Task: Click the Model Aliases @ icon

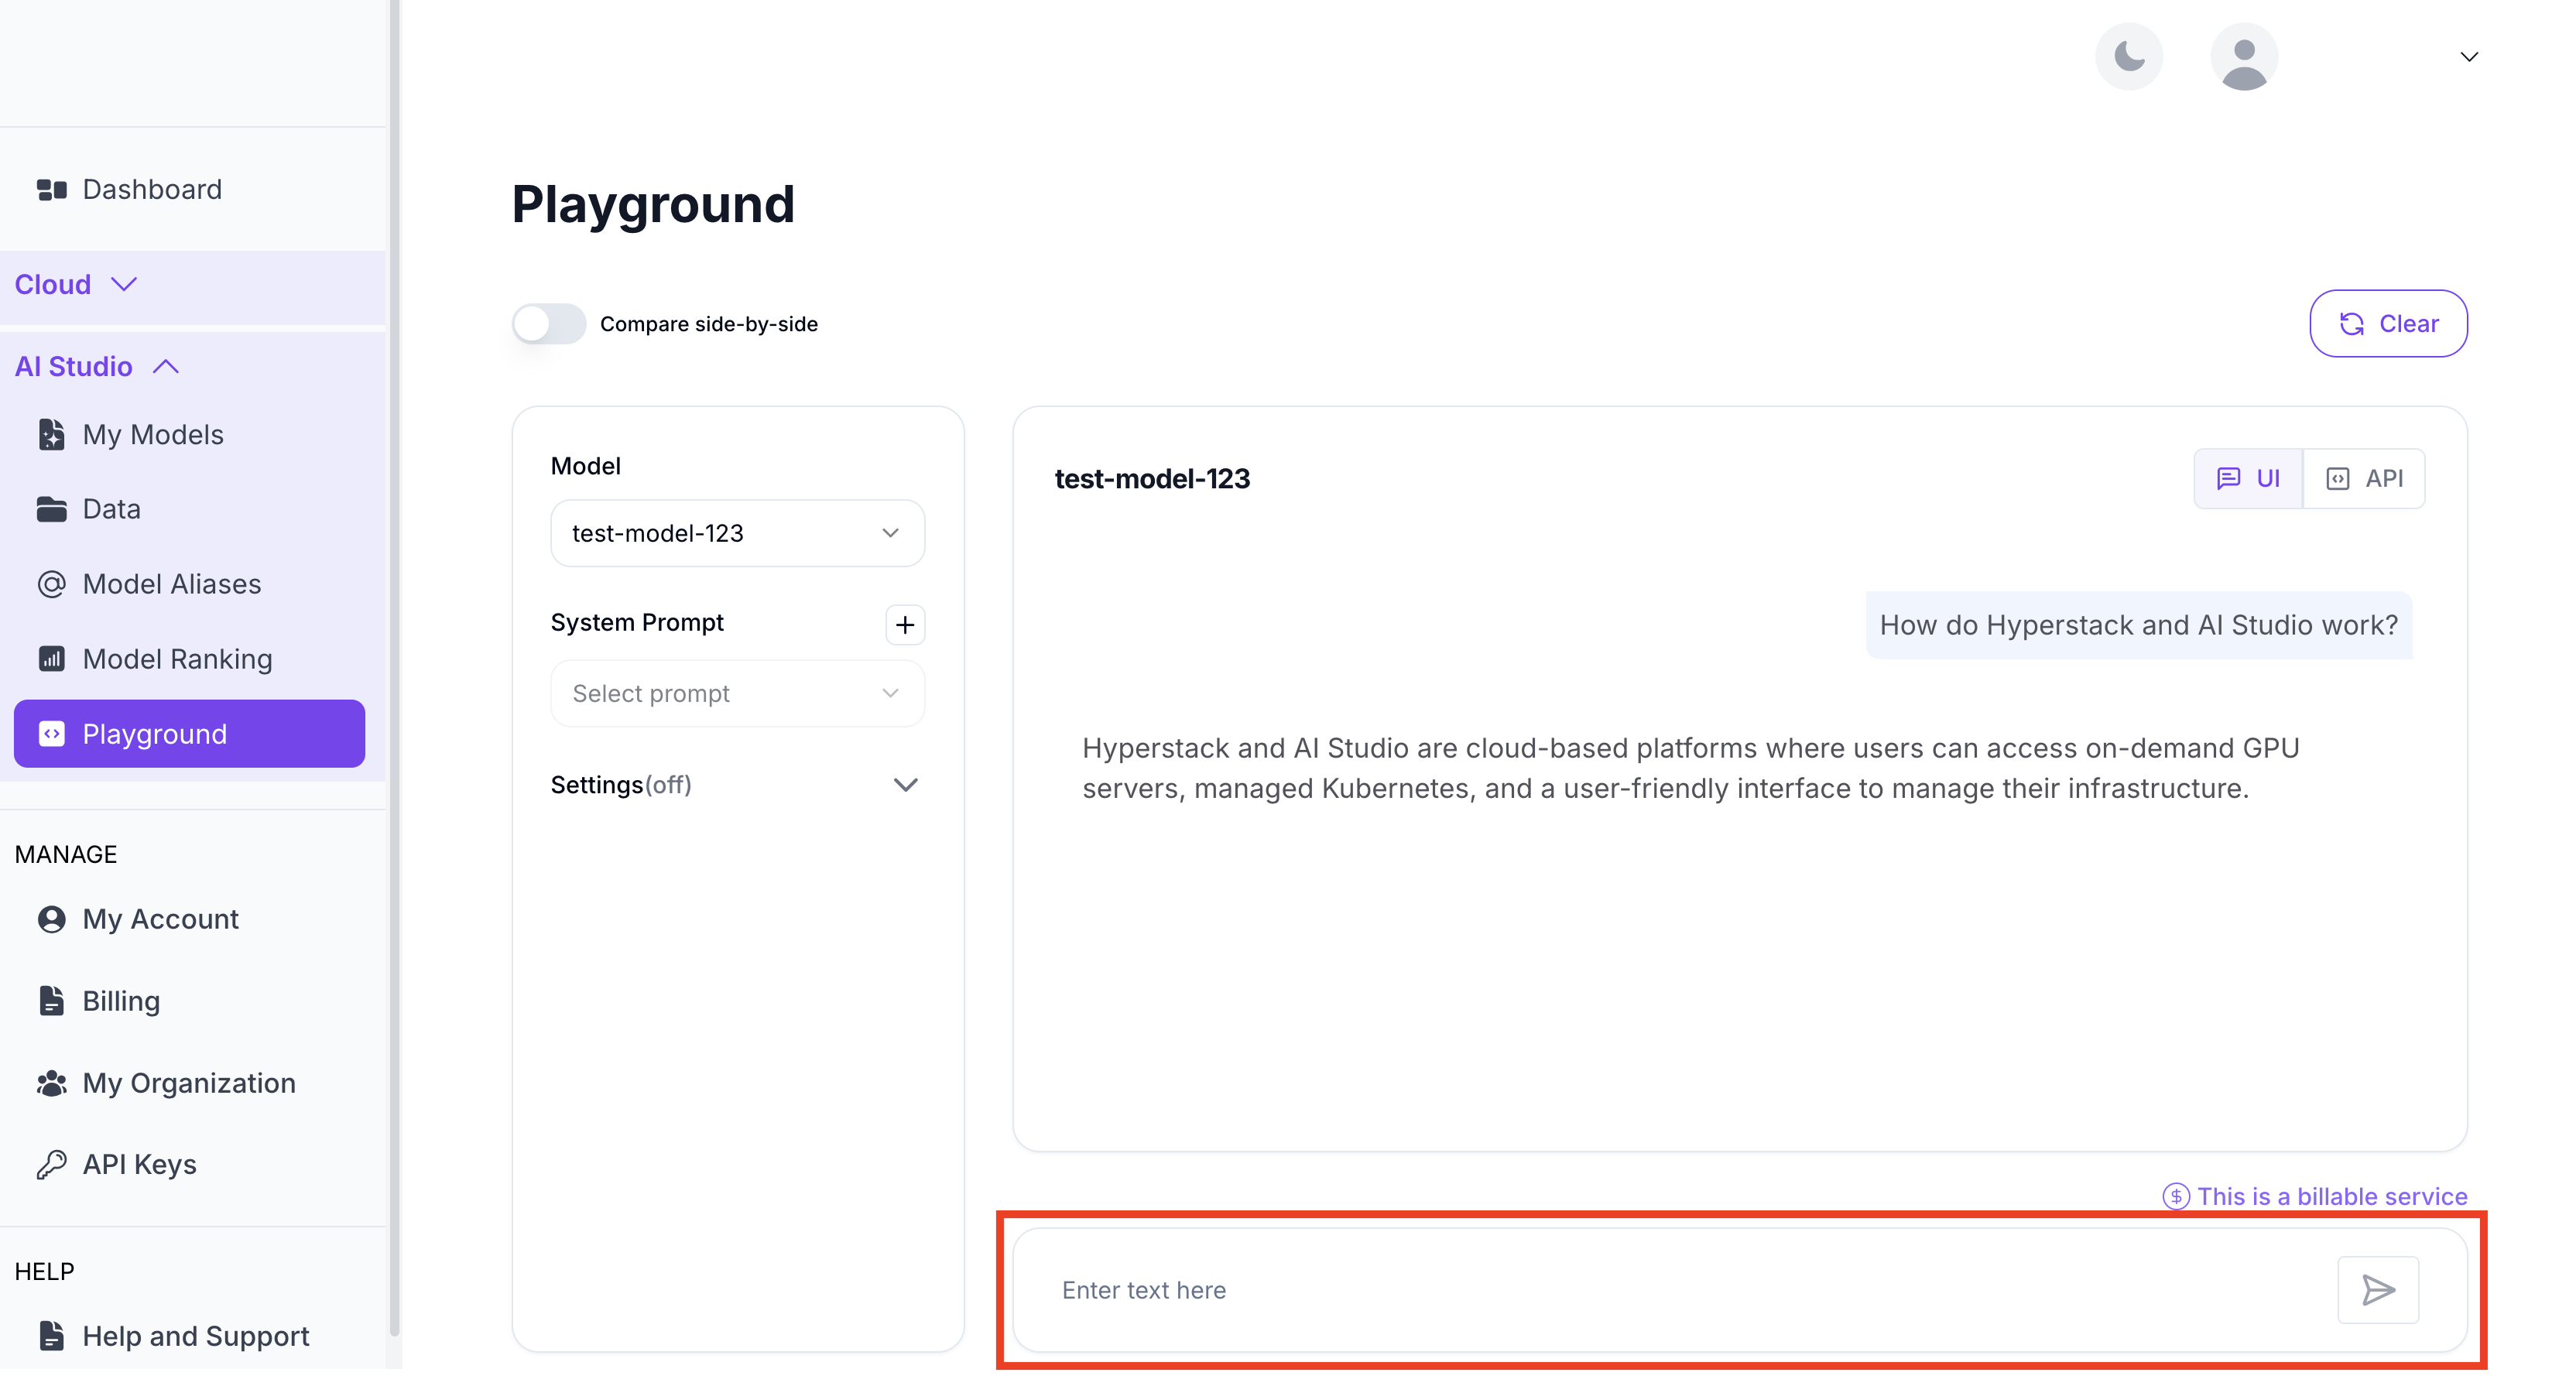Action: coord(51,584)
